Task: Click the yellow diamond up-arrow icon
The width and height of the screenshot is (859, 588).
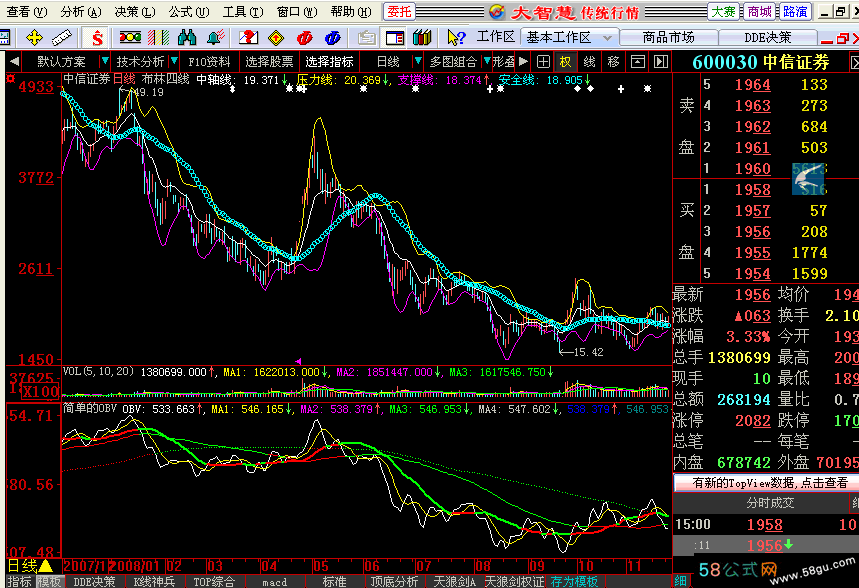Action: click(x=276, y=37)
